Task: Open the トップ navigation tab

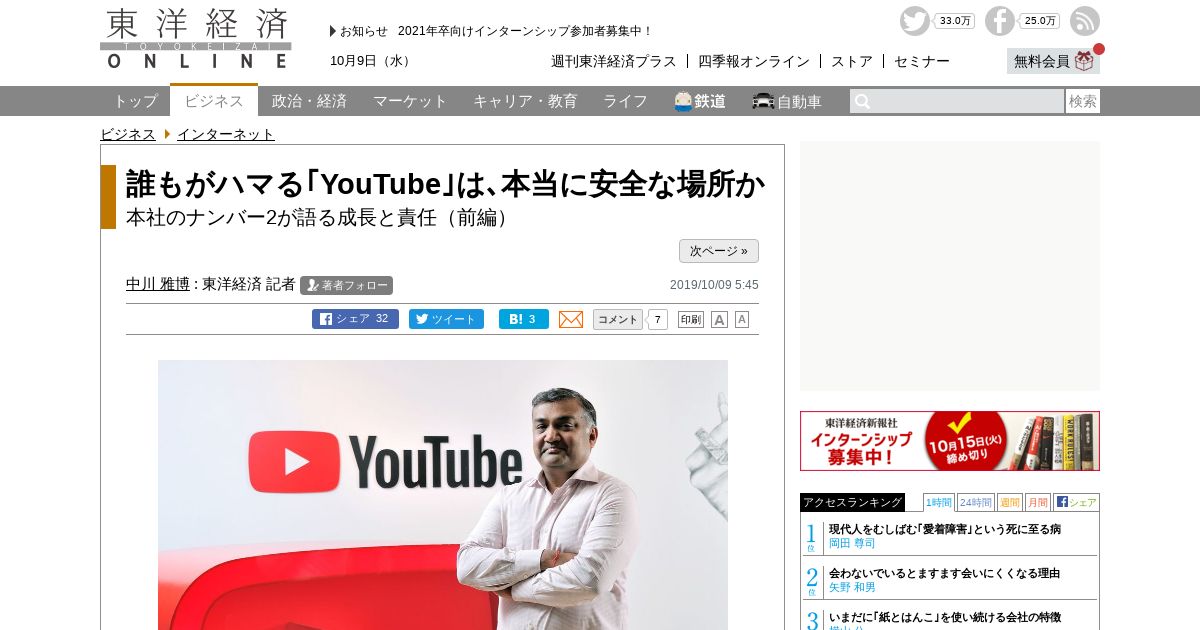Action: [135, 101]
